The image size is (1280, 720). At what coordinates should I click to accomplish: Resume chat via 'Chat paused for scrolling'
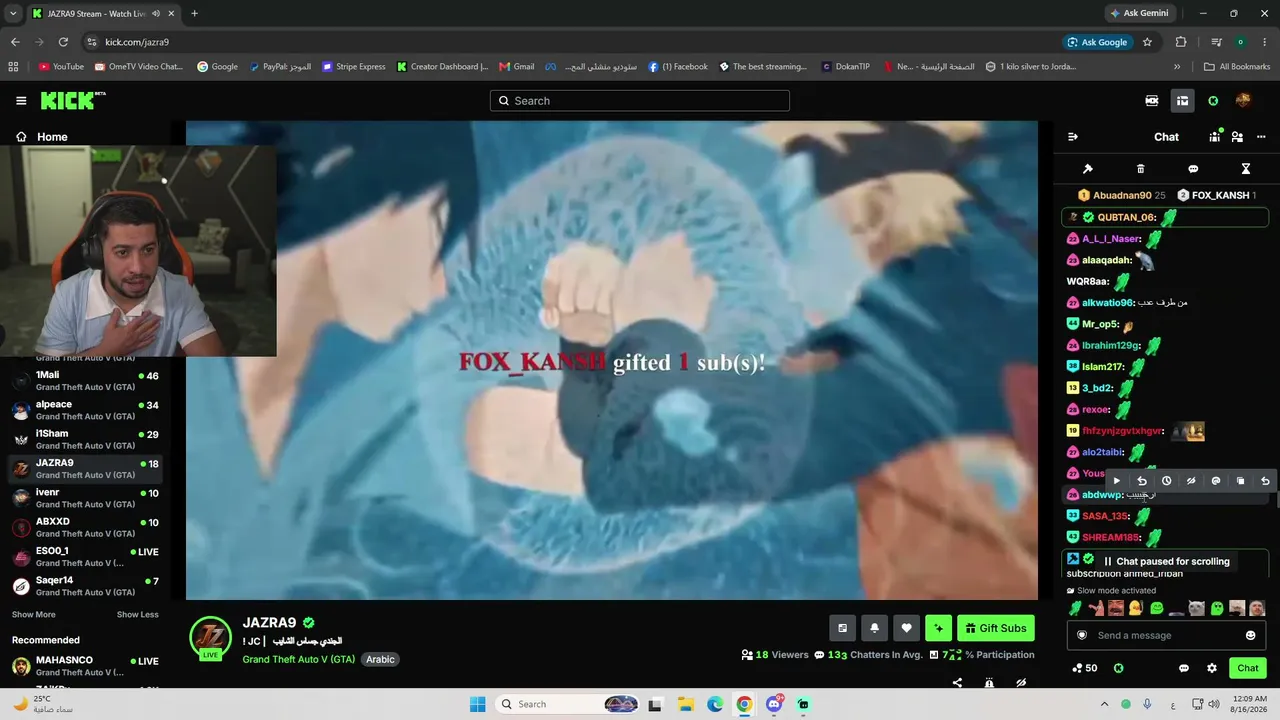point(1166,561)
